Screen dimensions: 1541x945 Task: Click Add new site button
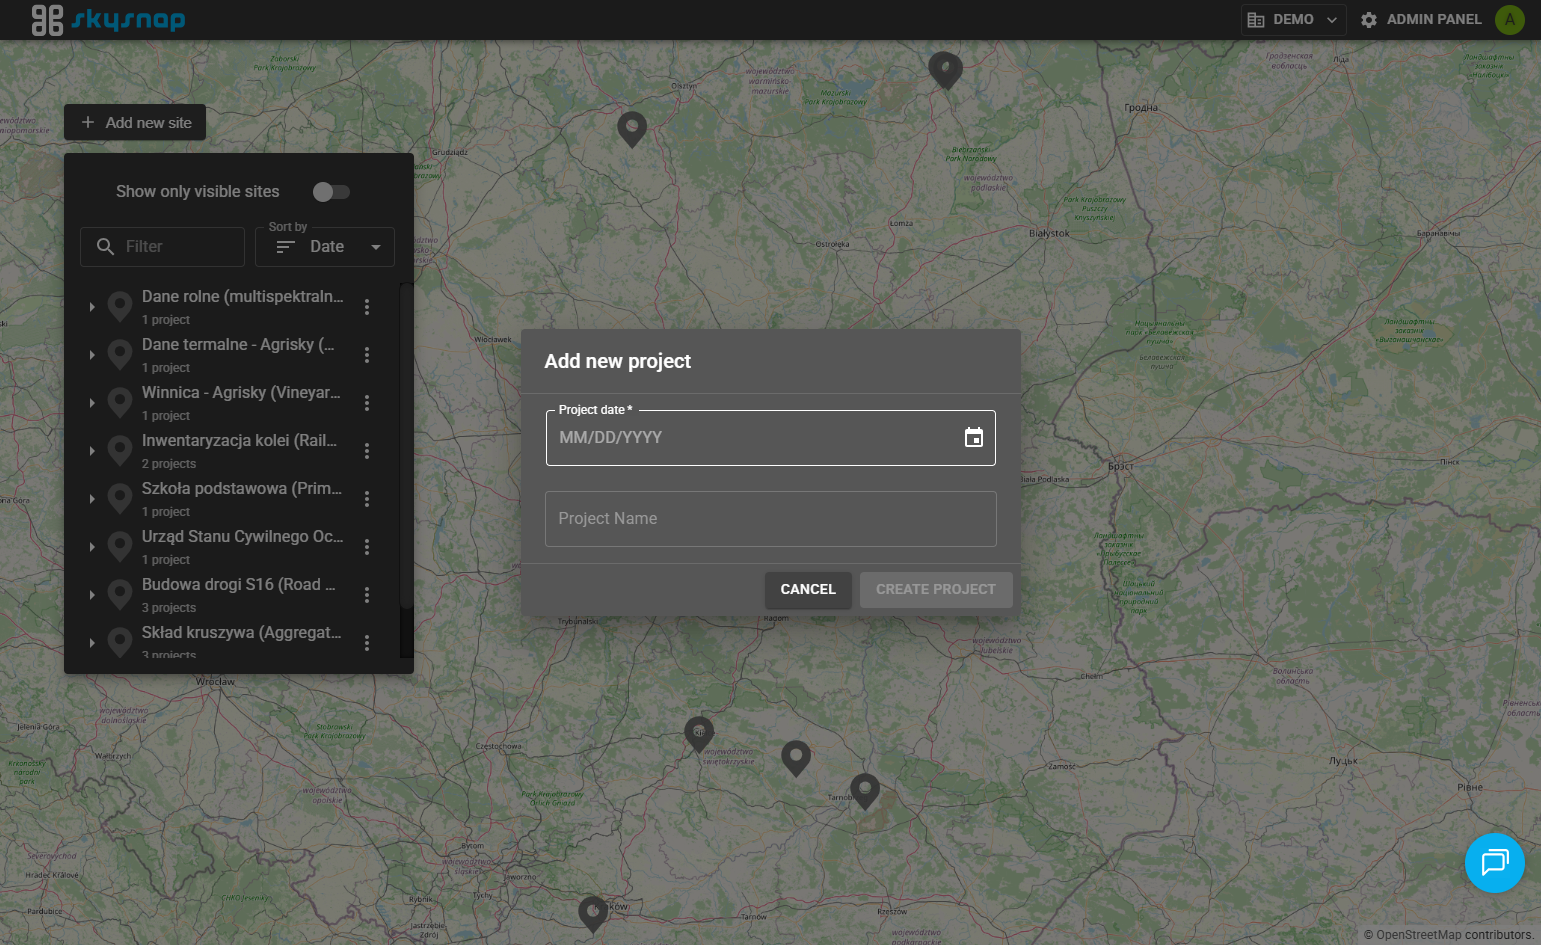[135, 122]
